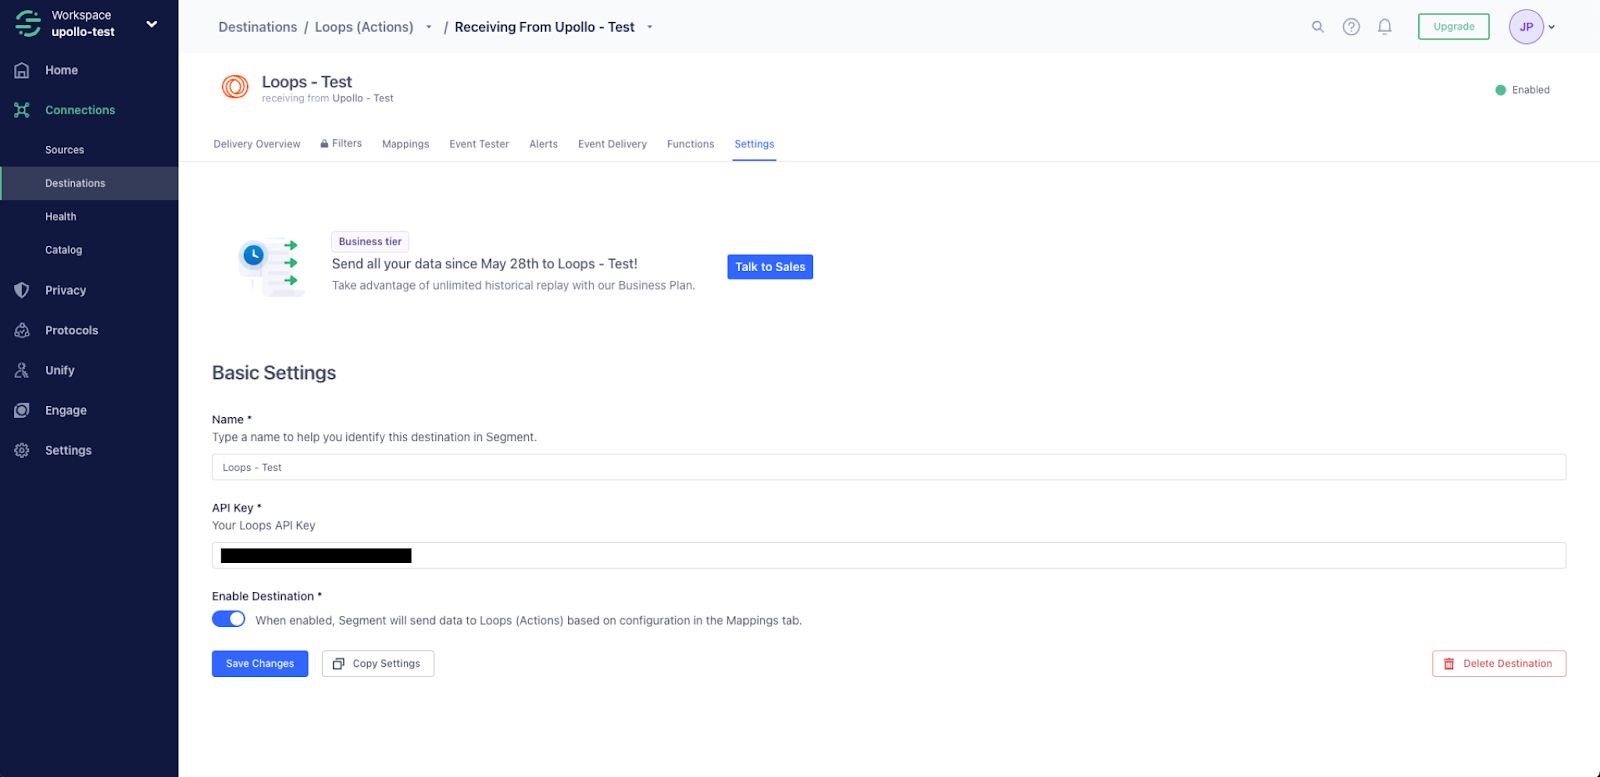Go to Home in the sidebar
The width and height of the screenshot is (1600, 777).
(61, 70)
